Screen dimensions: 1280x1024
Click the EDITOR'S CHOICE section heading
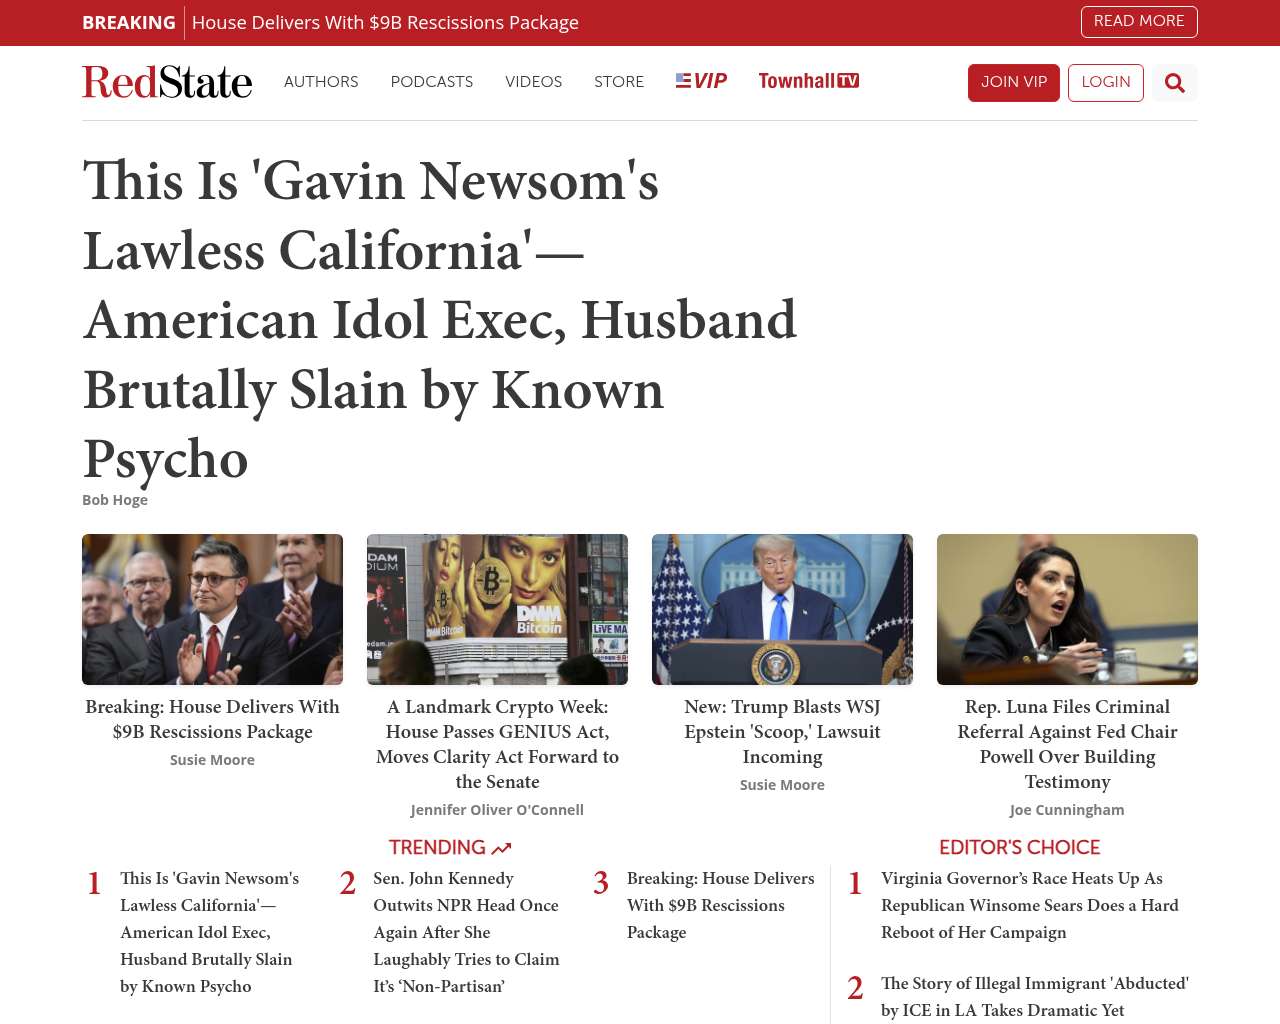coord(1019,848)
